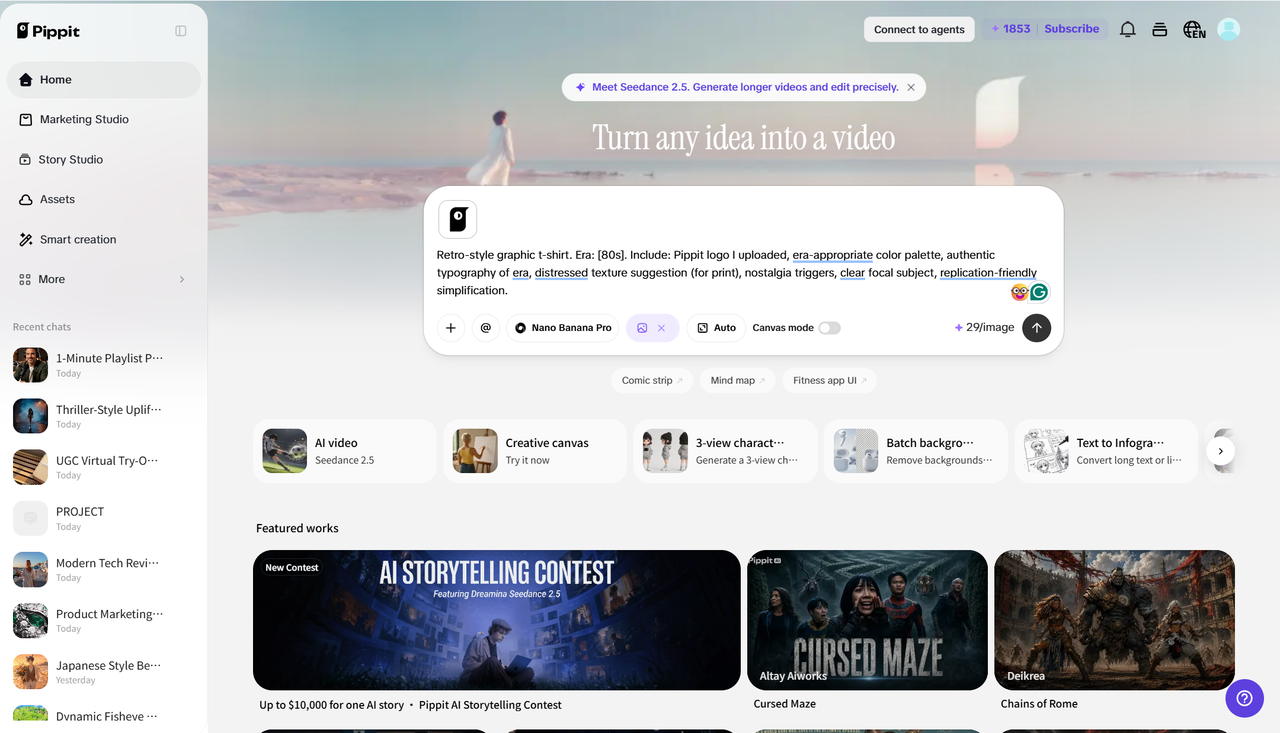Open the Product Marketing… recent chat
1280x733 pixels.
104,621
